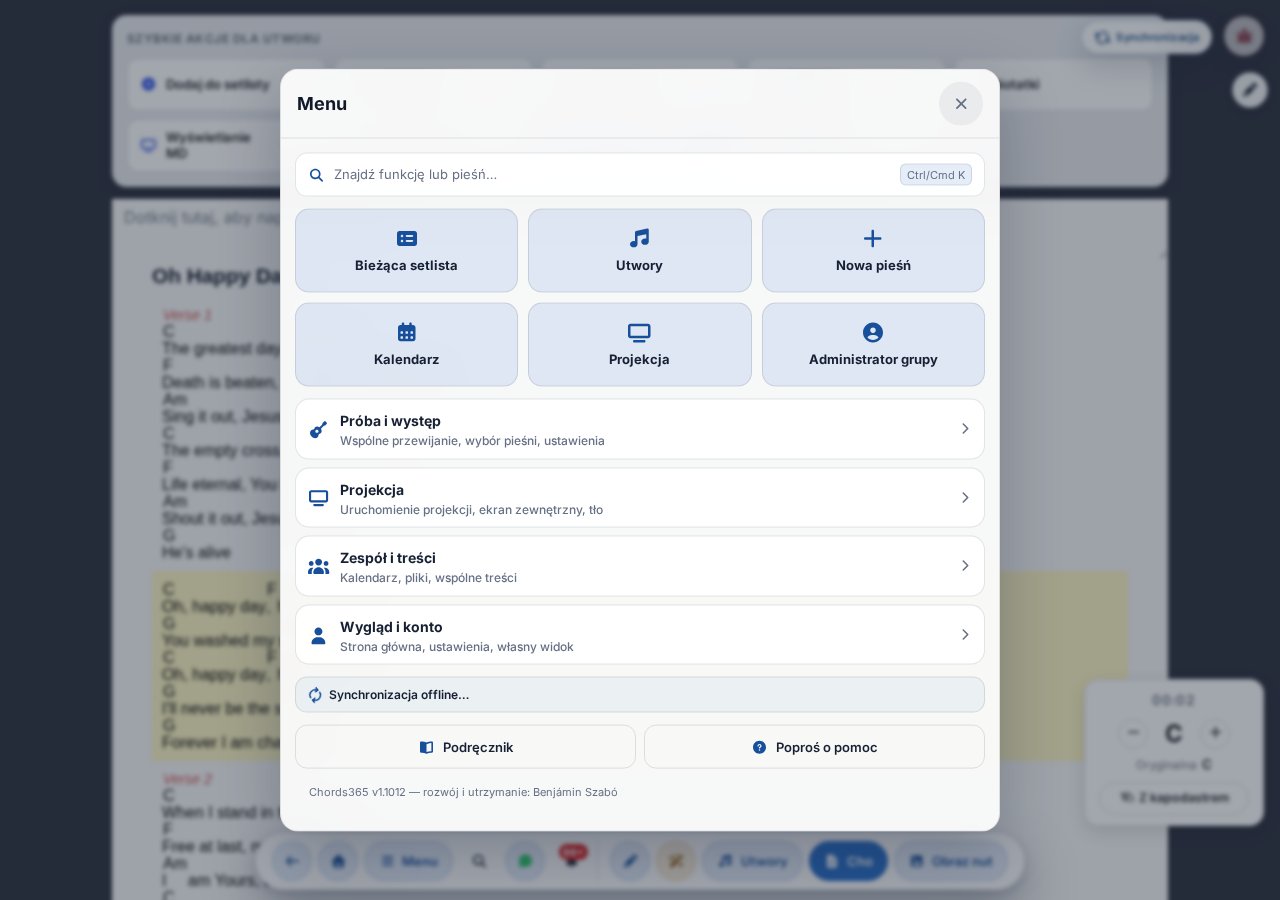Click the round pencil edit button on right edge

tap(1249, 90)
